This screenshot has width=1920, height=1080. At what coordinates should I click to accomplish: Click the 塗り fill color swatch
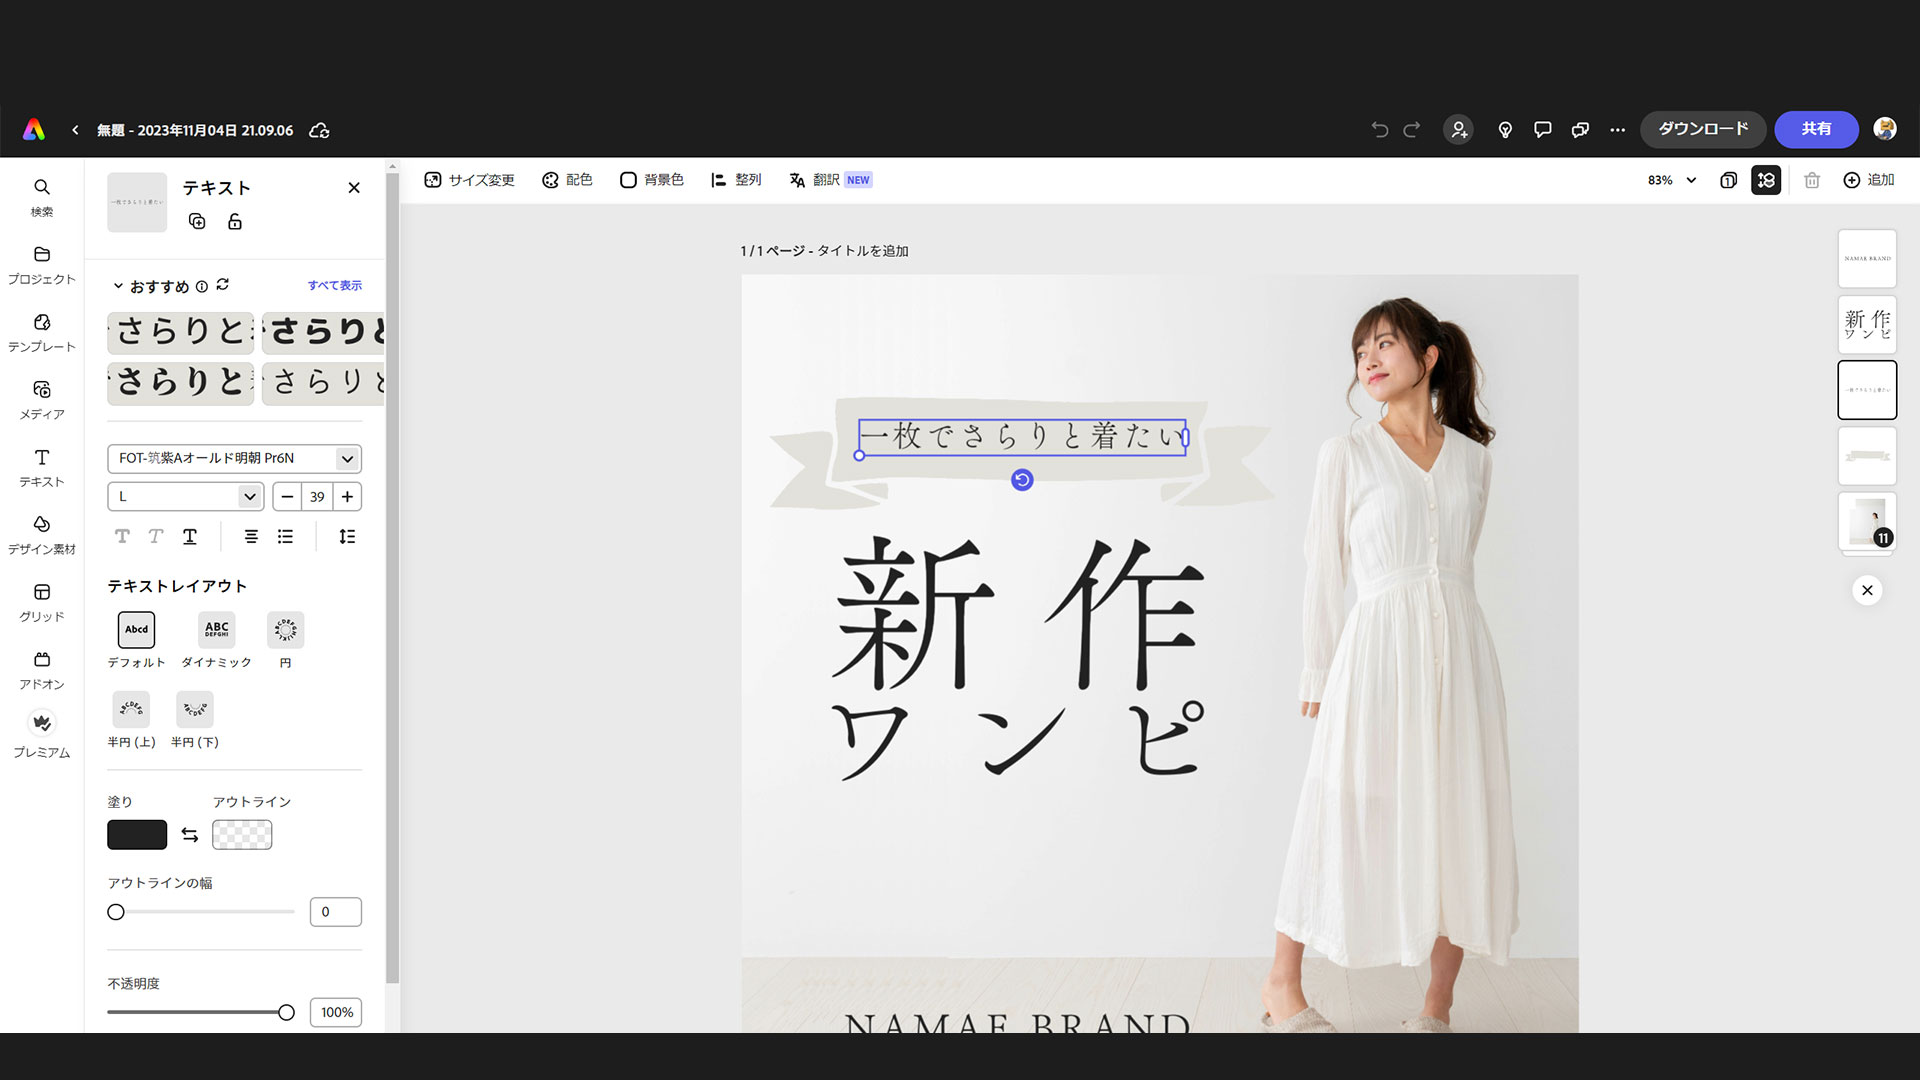[136, 834]
